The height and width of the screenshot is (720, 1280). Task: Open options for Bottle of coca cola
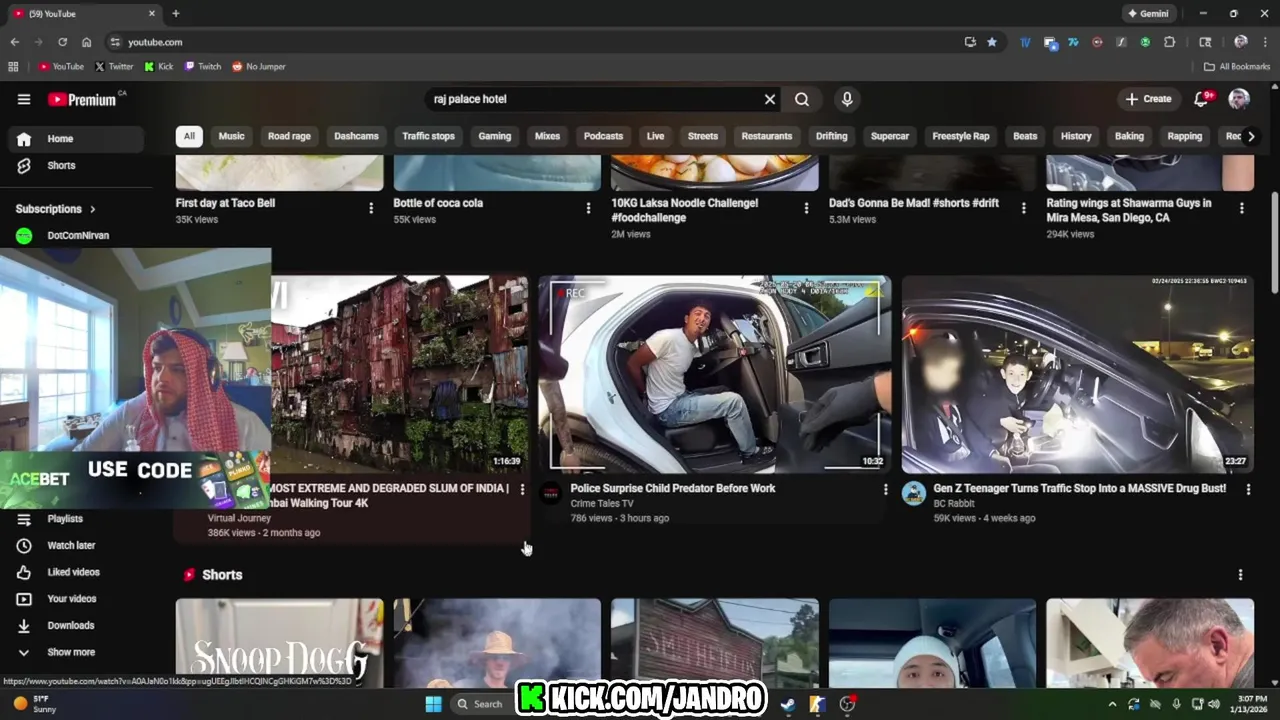588,208
